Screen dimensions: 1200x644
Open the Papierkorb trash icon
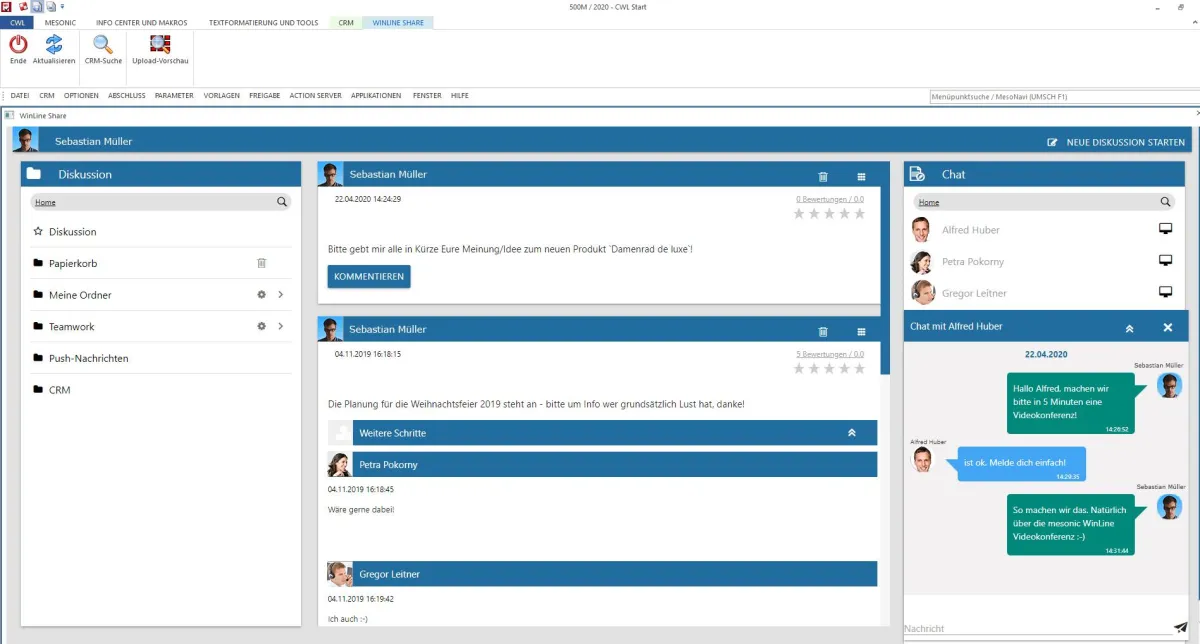pyautogui.click(x=262, y=262)
